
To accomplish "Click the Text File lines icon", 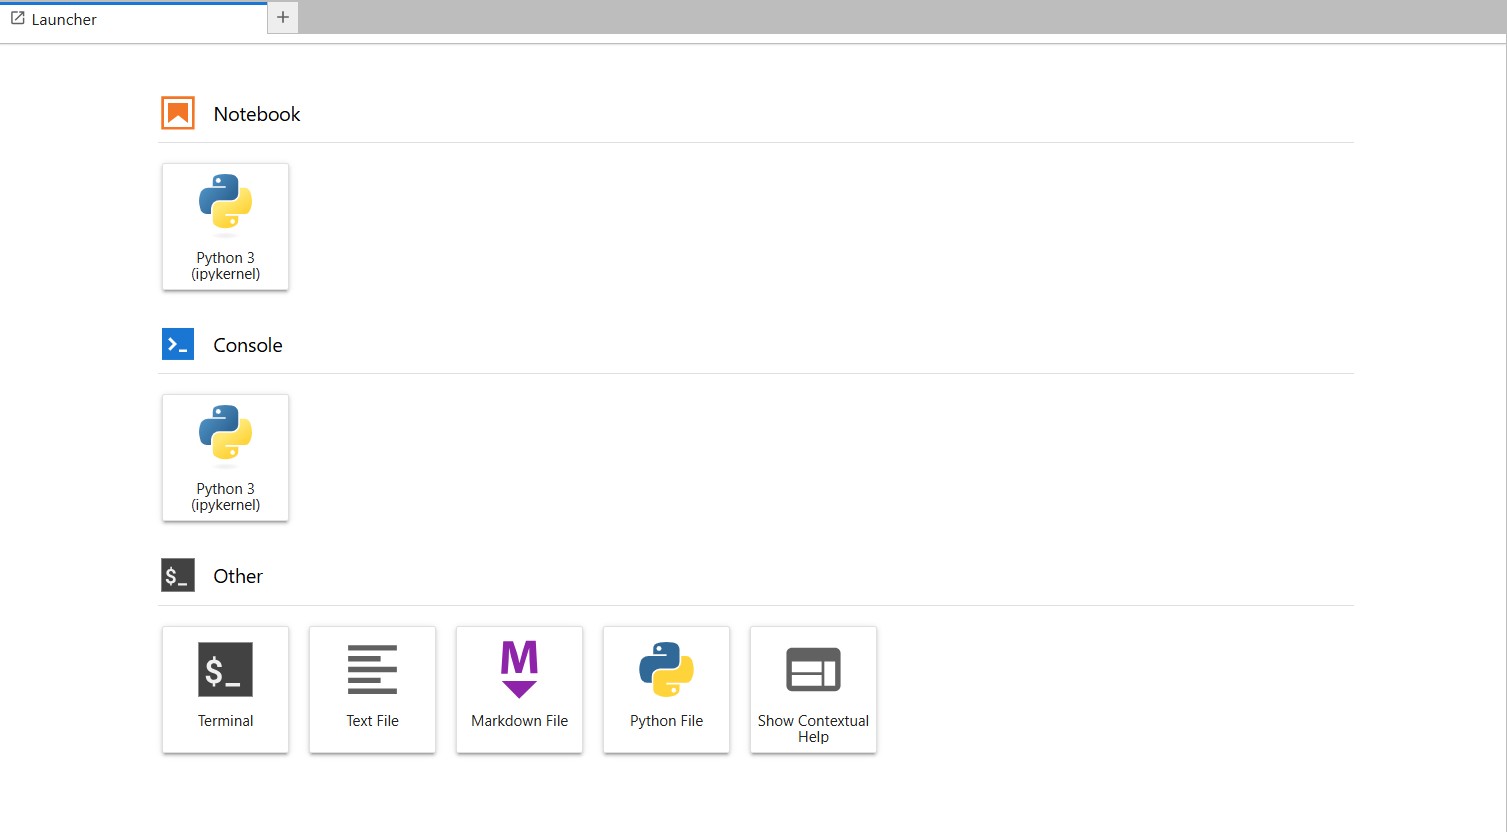I will pos(372,669).
